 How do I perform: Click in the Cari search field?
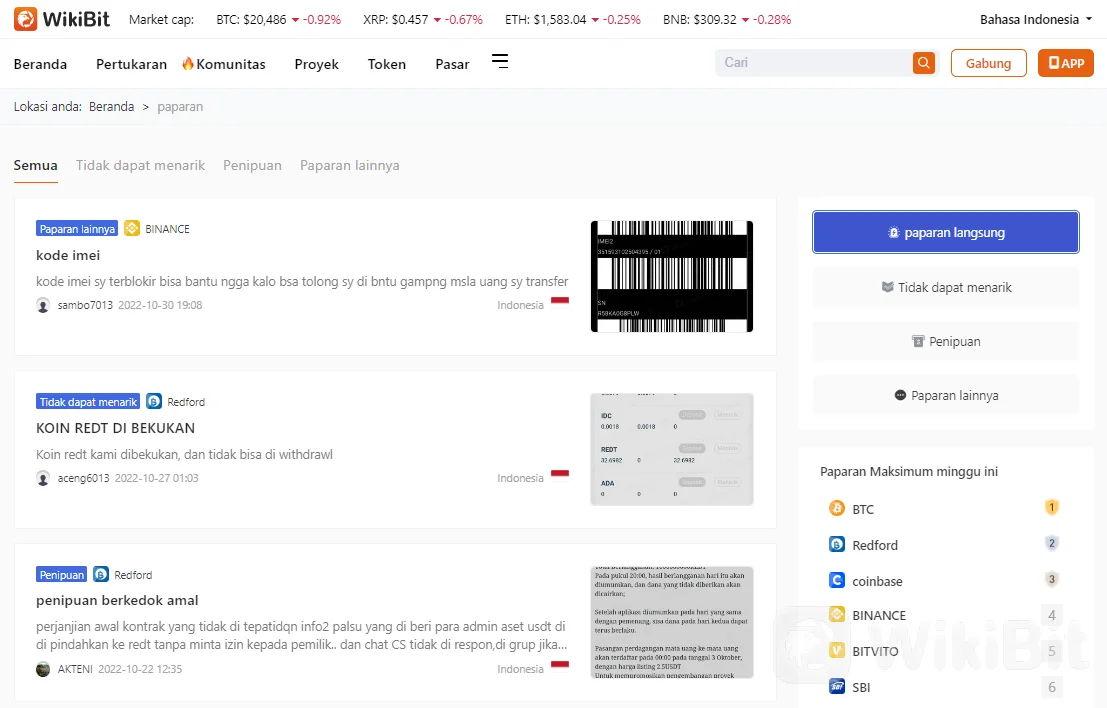[x=814, y=63]
